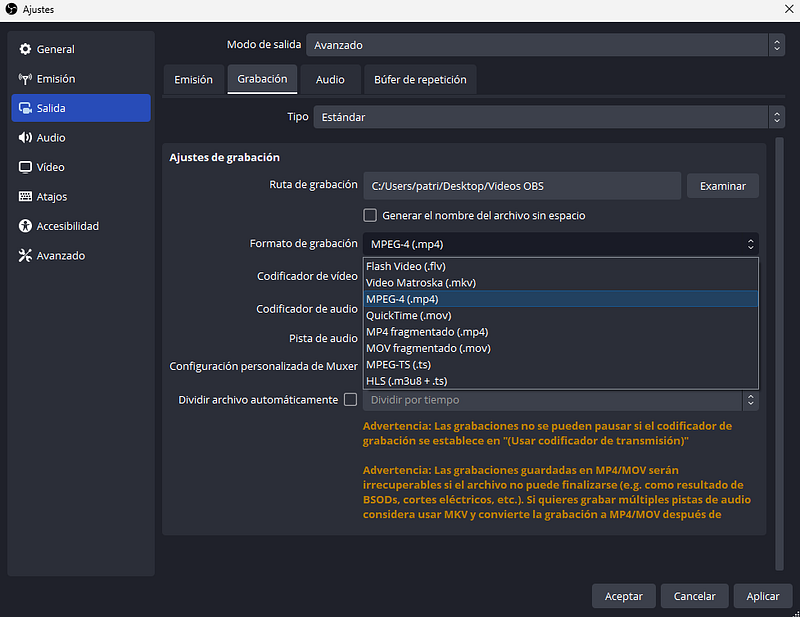800x617 pixels.
Task: Toggle Dividir archivo automáticamente checkbox
Action: pos(351,400)
